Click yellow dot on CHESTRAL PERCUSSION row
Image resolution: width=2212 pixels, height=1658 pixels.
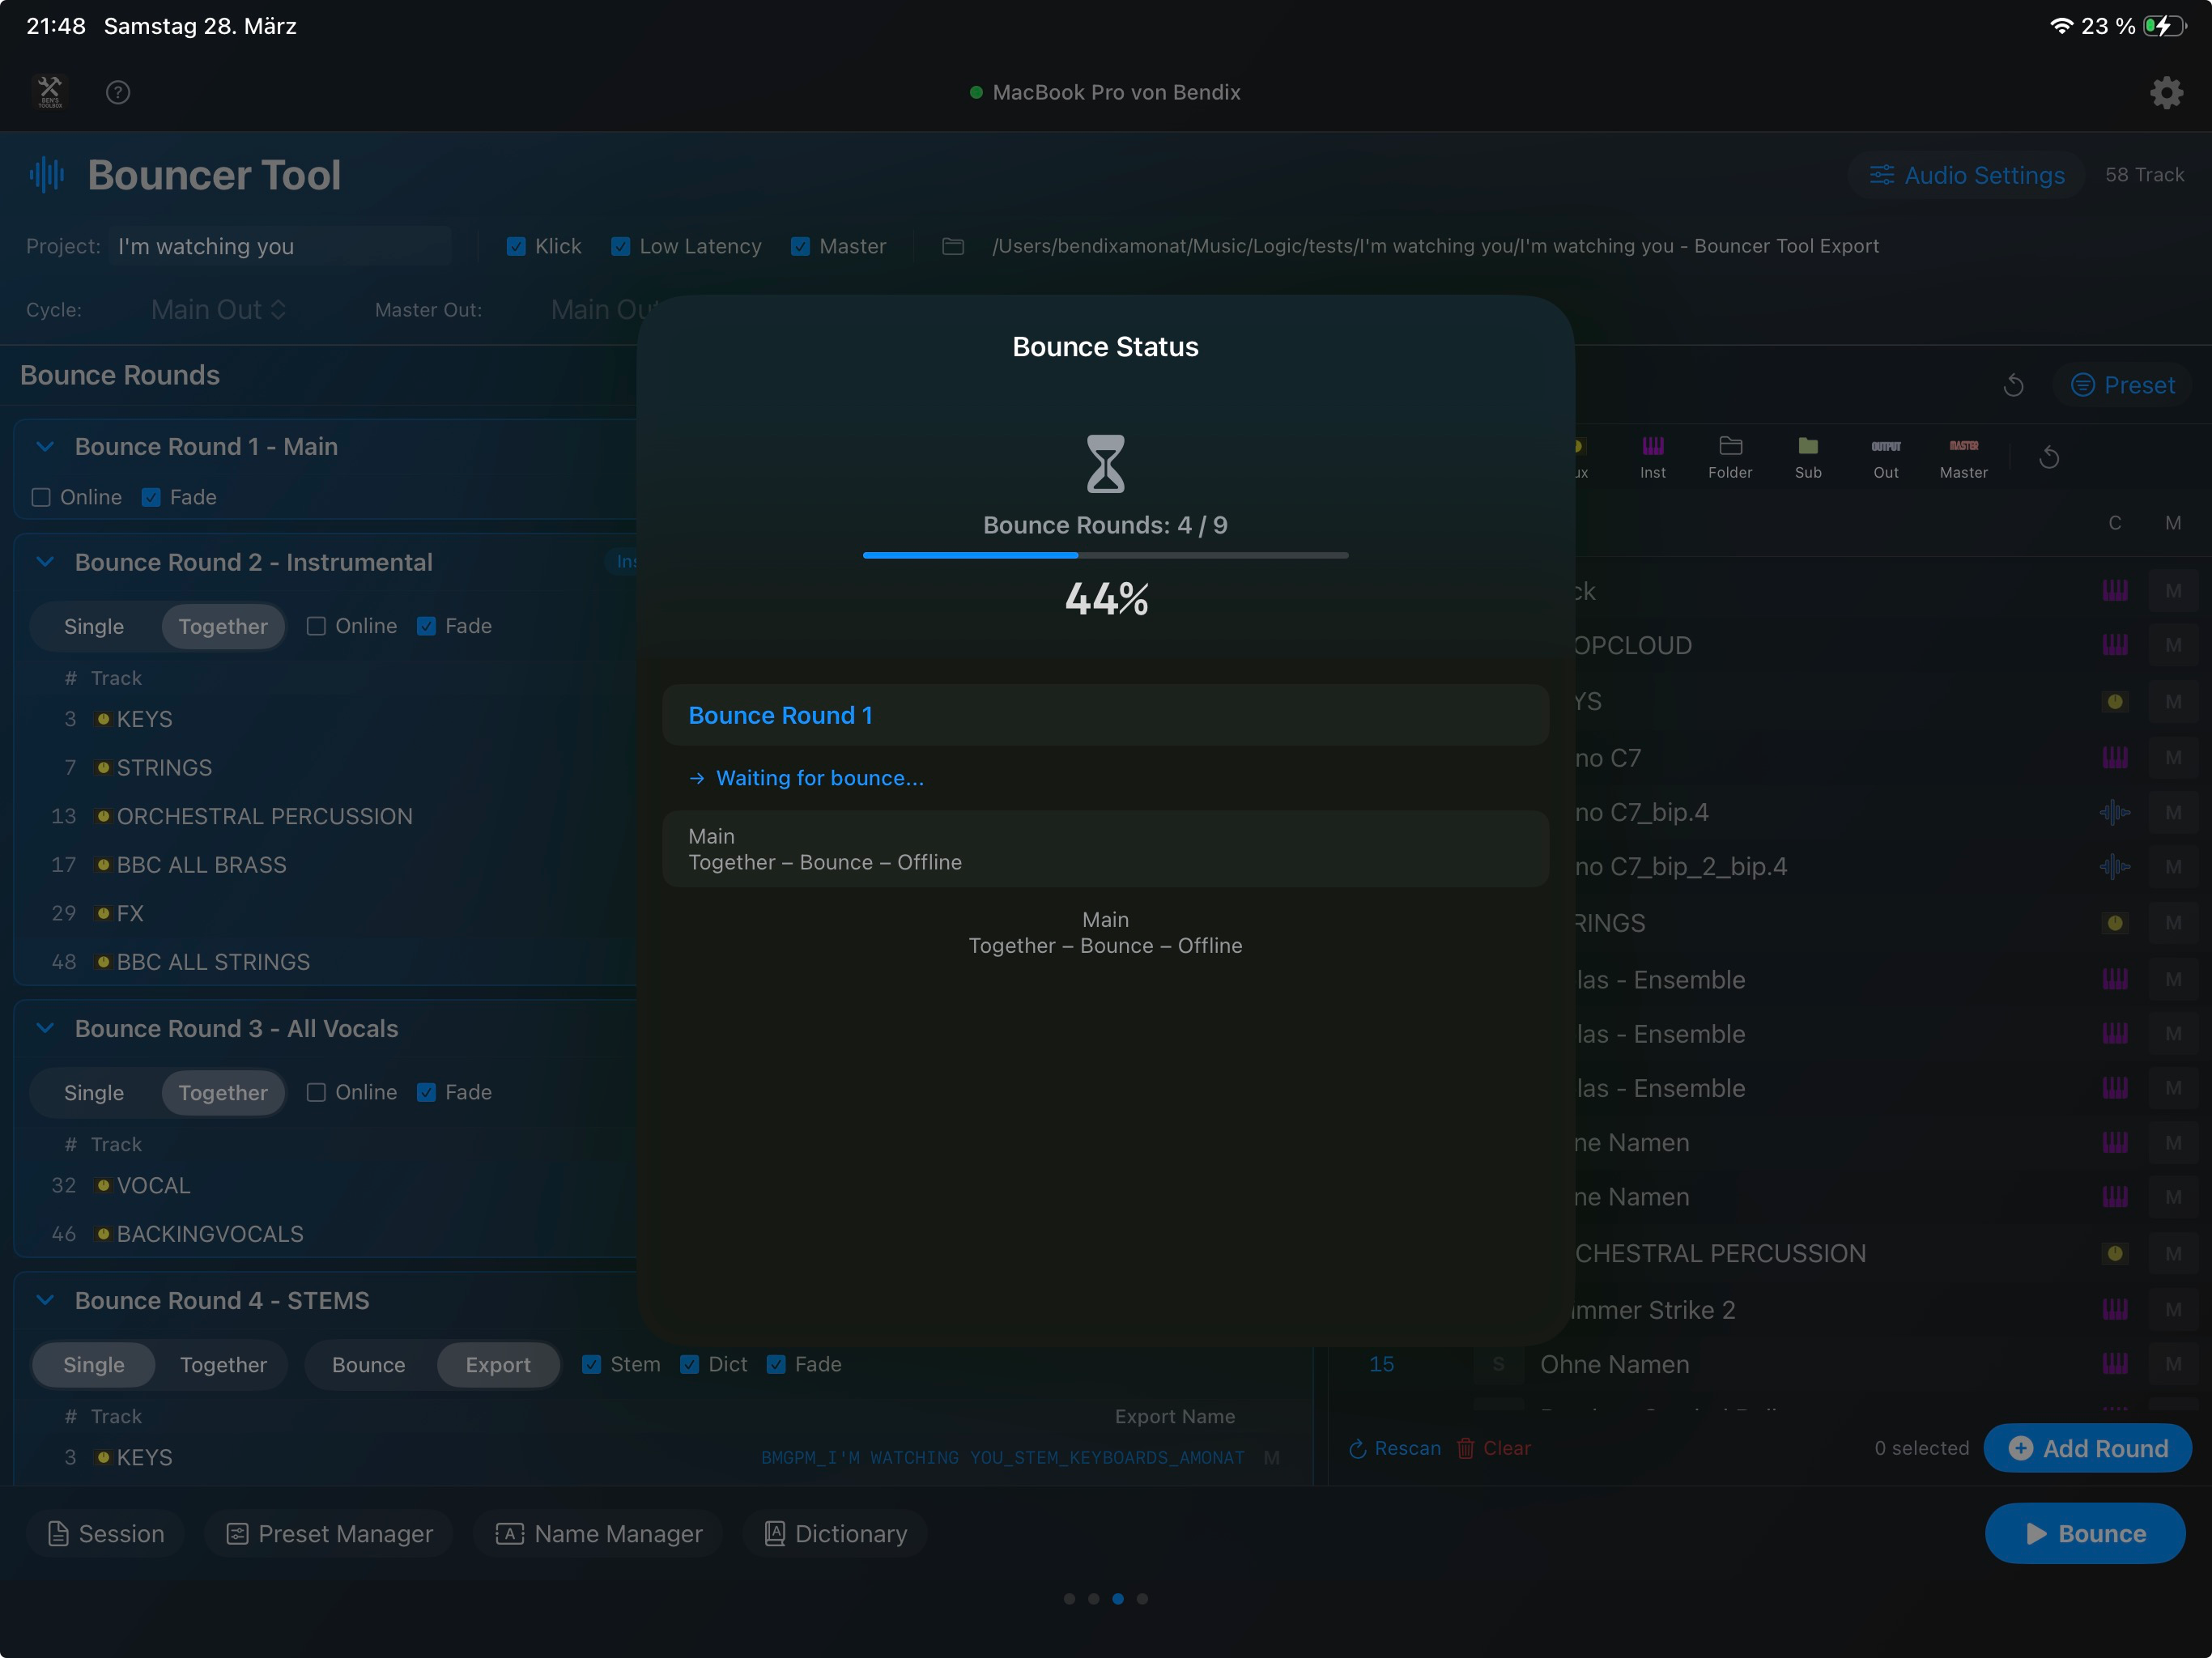[2115, 1253]
